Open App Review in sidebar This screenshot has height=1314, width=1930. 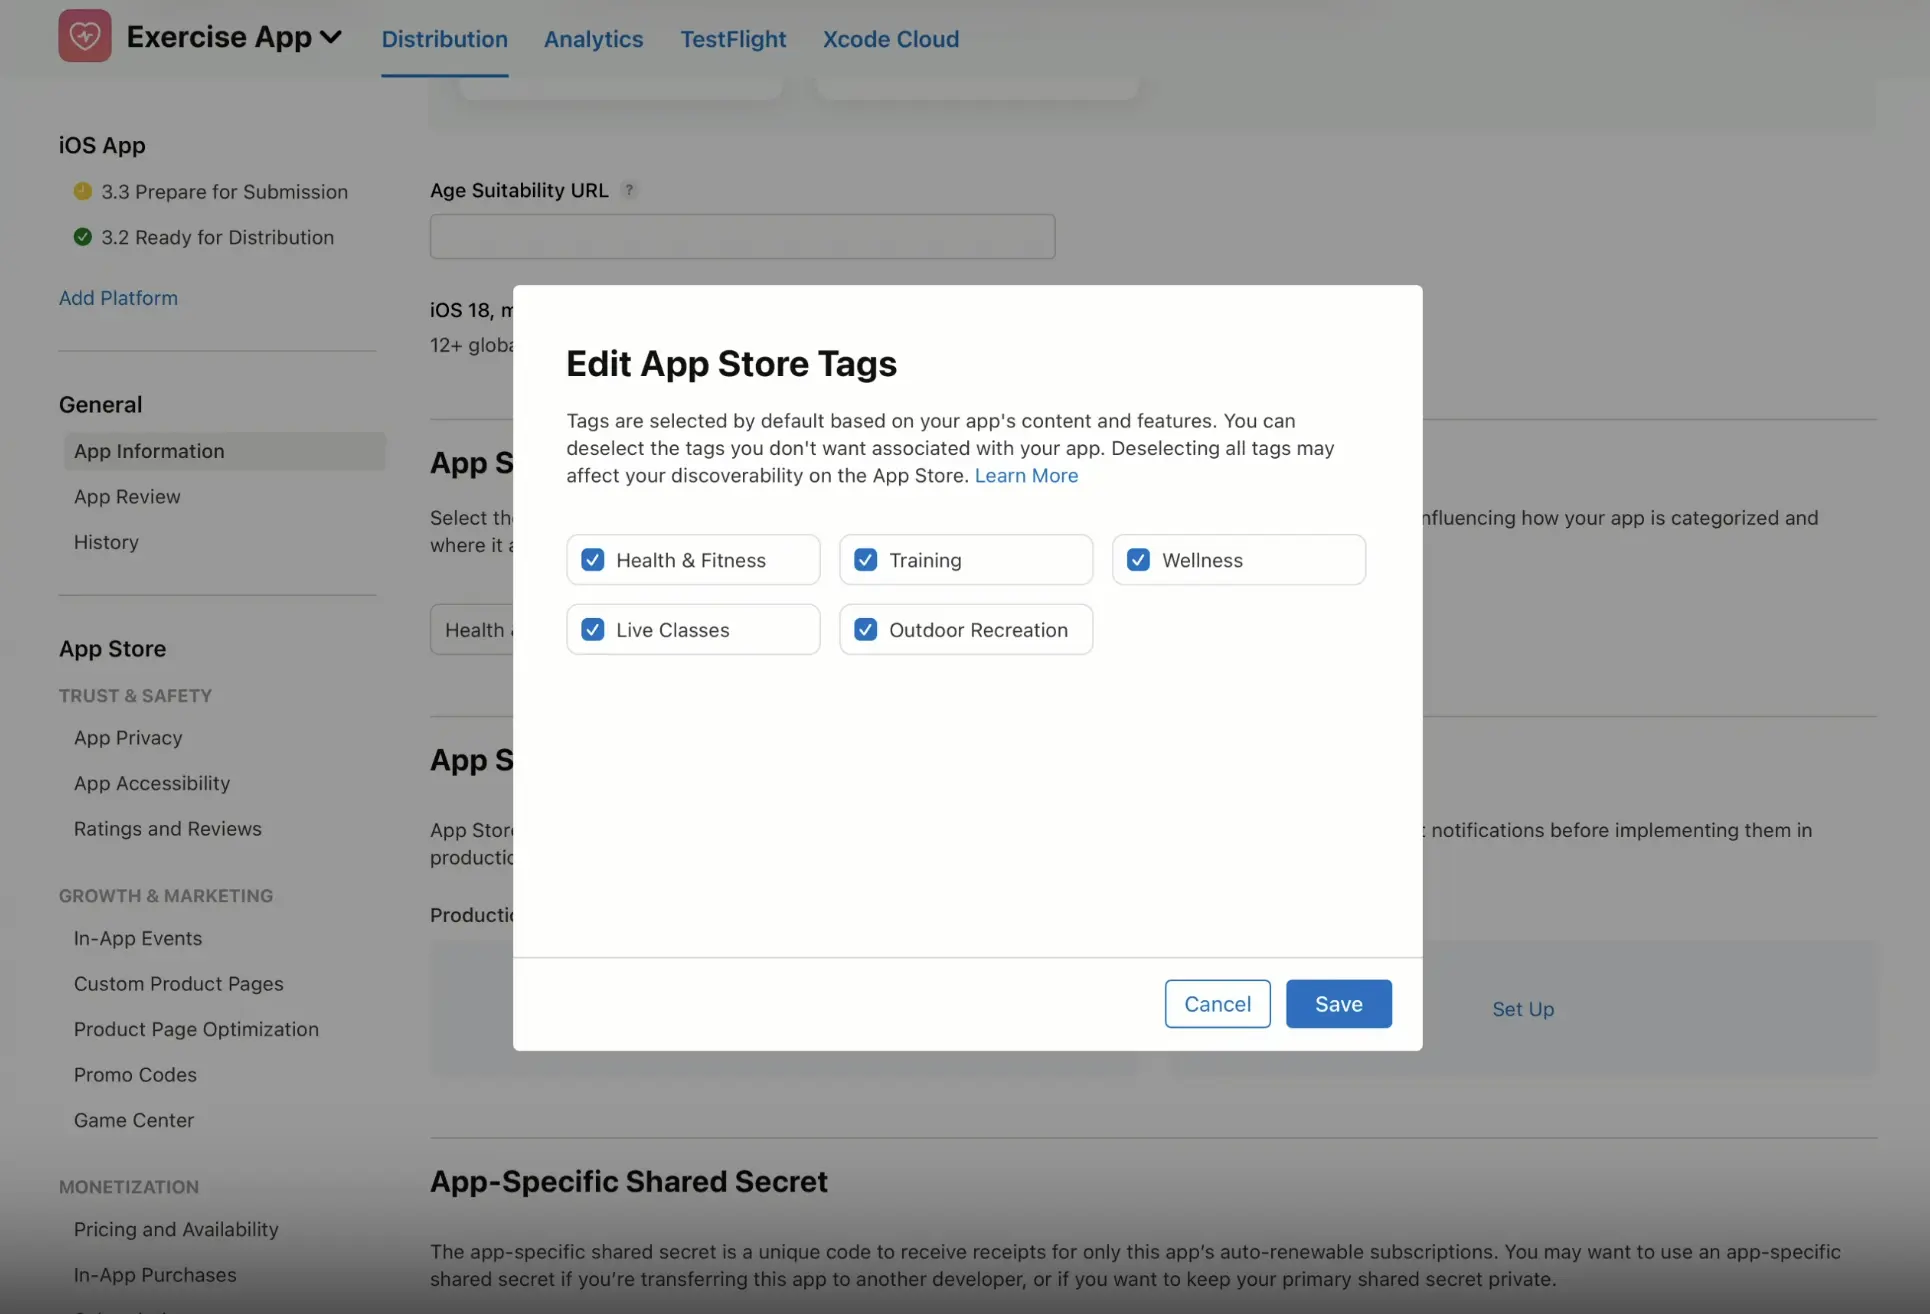pos(127,497)
